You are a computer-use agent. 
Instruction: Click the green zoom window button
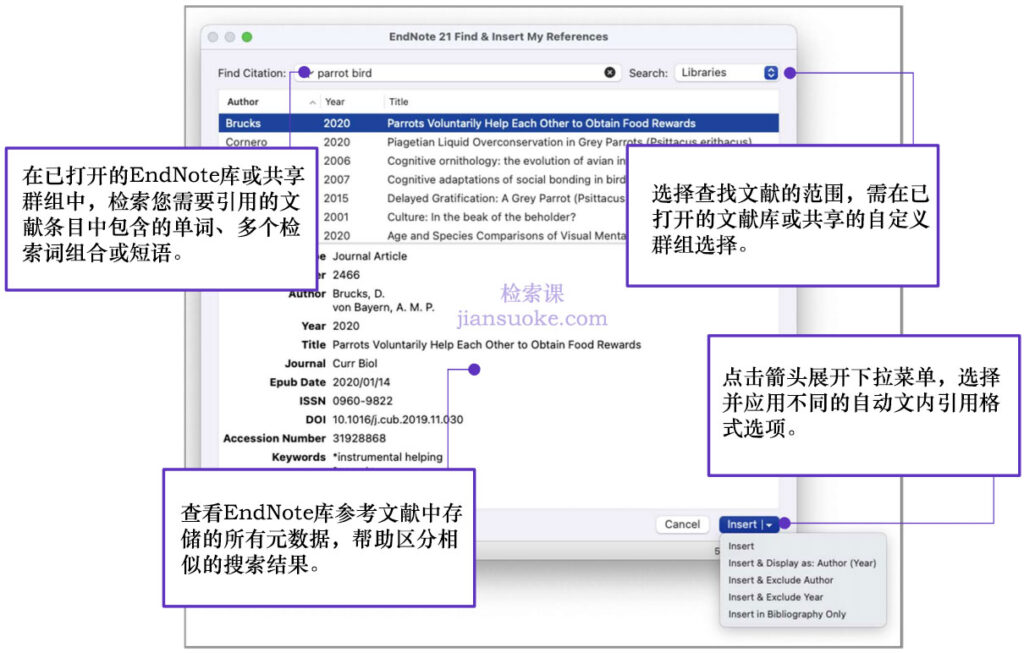point(247,37)
